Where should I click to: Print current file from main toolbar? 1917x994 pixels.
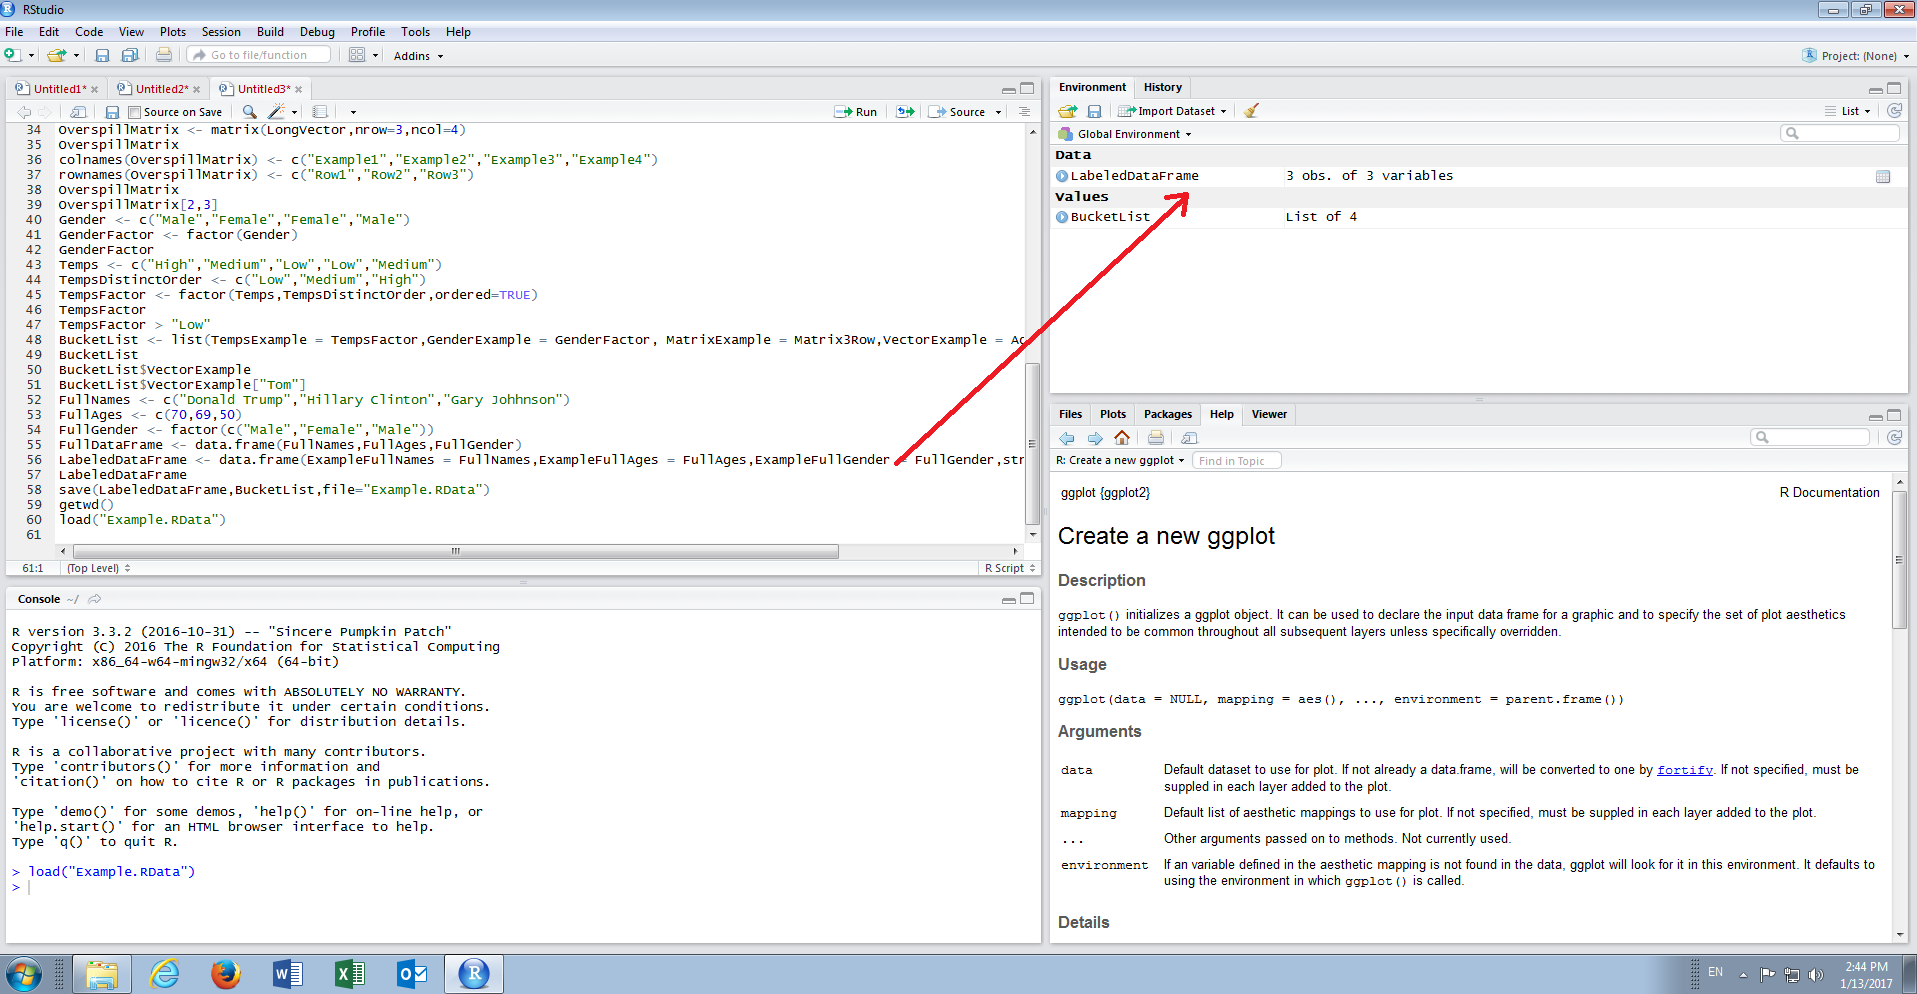164,55
